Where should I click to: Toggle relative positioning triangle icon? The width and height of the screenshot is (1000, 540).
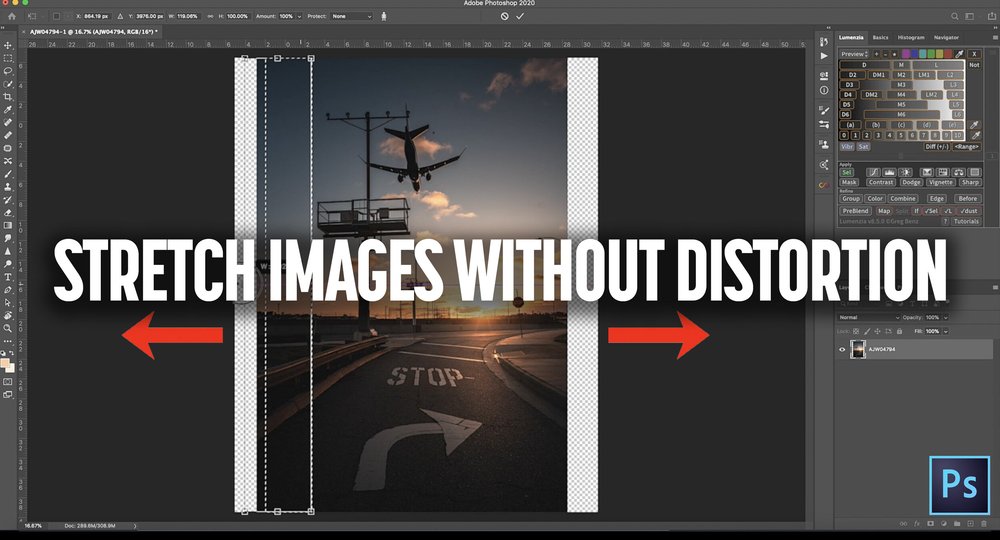click(x=120, y=16)
